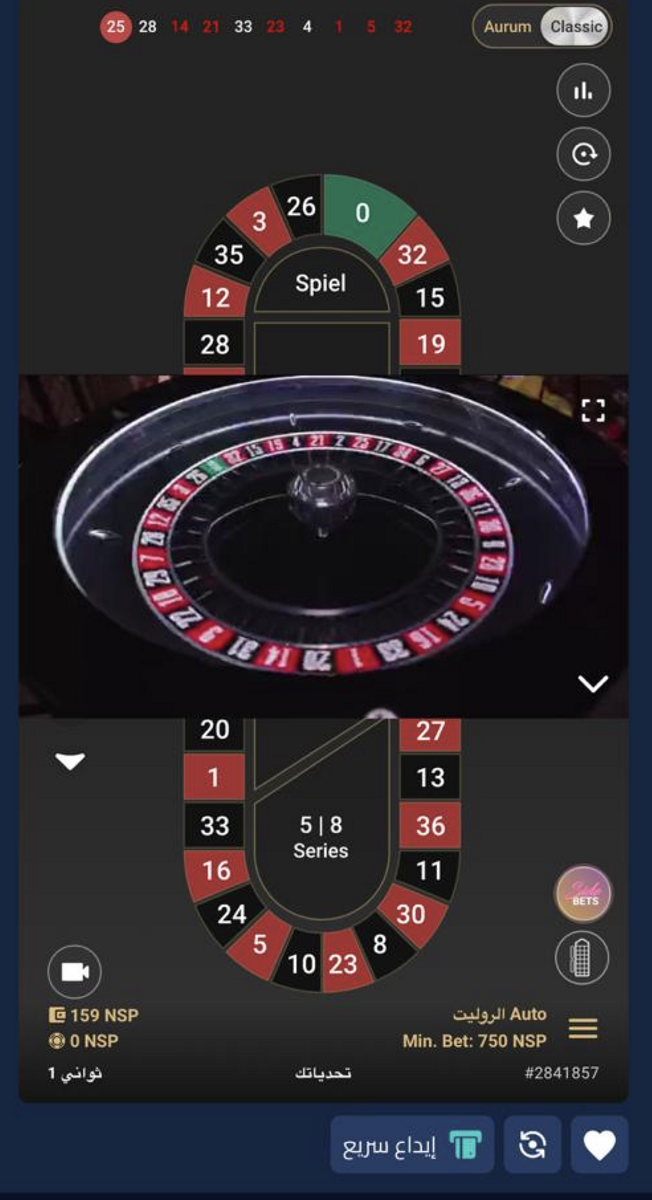Open the statistics bar chart icon
The width and height of the screenshot is (652, 1200).
click(x=583, y=90)
